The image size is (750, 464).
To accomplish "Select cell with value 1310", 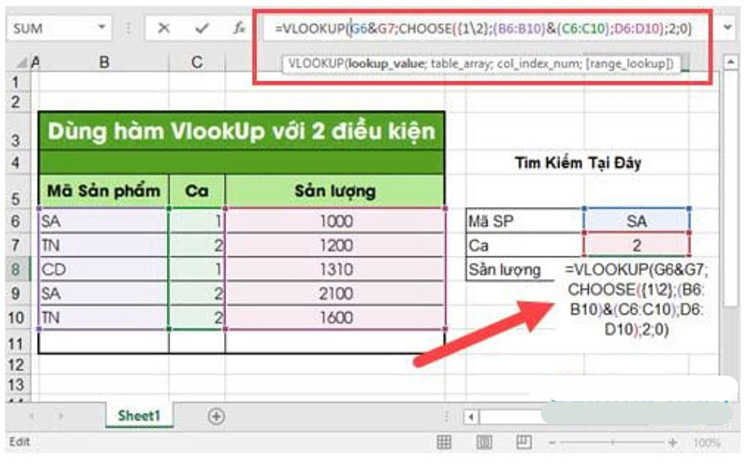I will 335,269.
